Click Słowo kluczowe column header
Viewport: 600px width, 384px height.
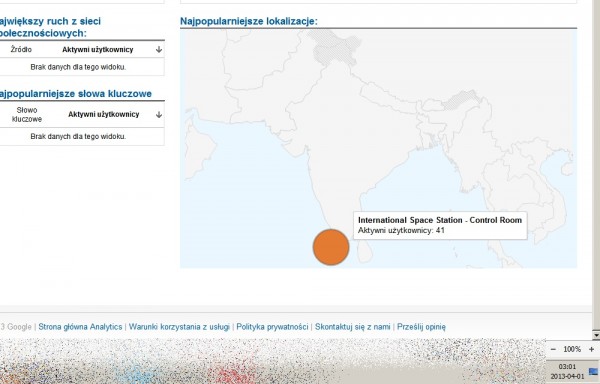coord(27,114)
